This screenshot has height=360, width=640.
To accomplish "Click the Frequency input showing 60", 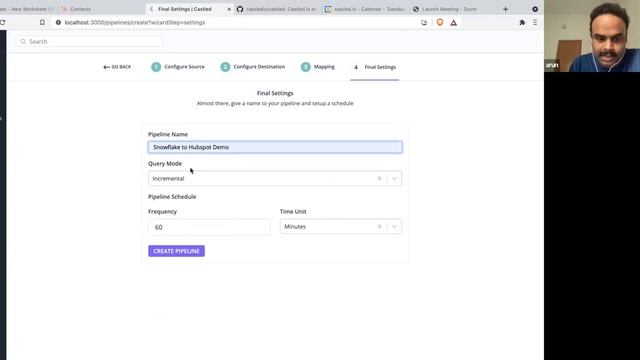I will pos(209,227).
